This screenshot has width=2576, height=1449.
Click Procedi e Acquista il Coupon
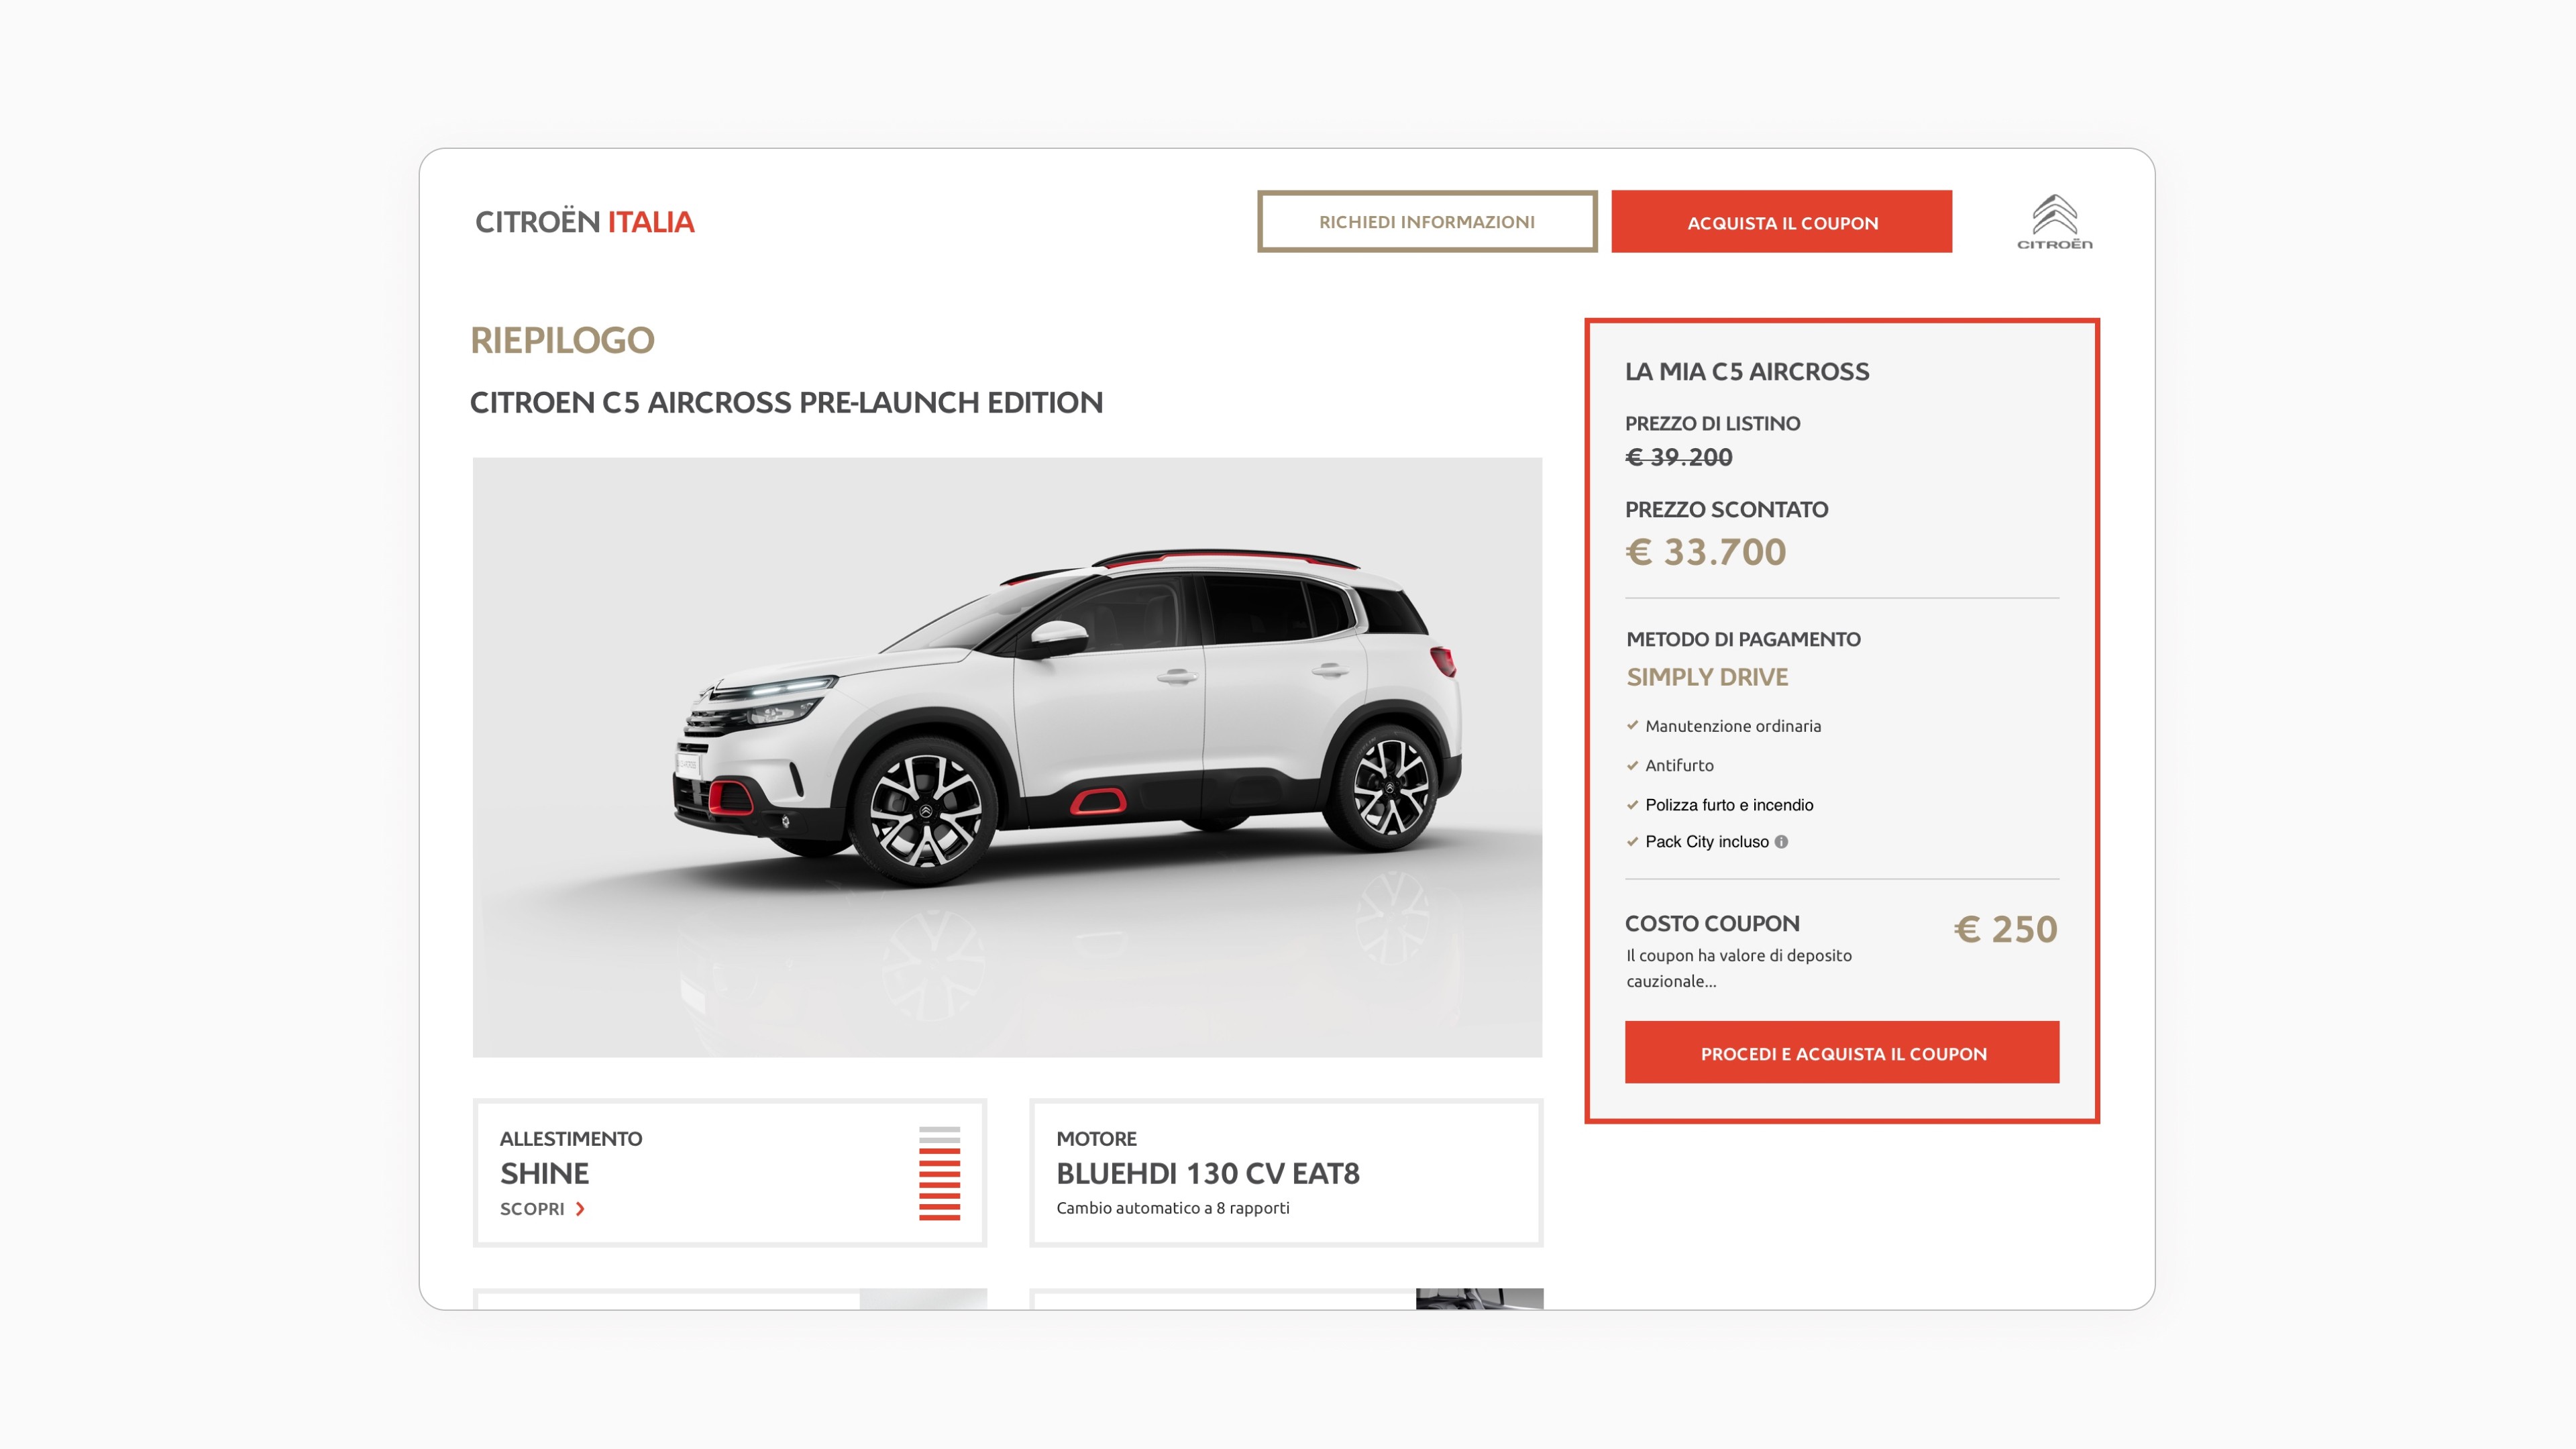click(1842, 1052)
